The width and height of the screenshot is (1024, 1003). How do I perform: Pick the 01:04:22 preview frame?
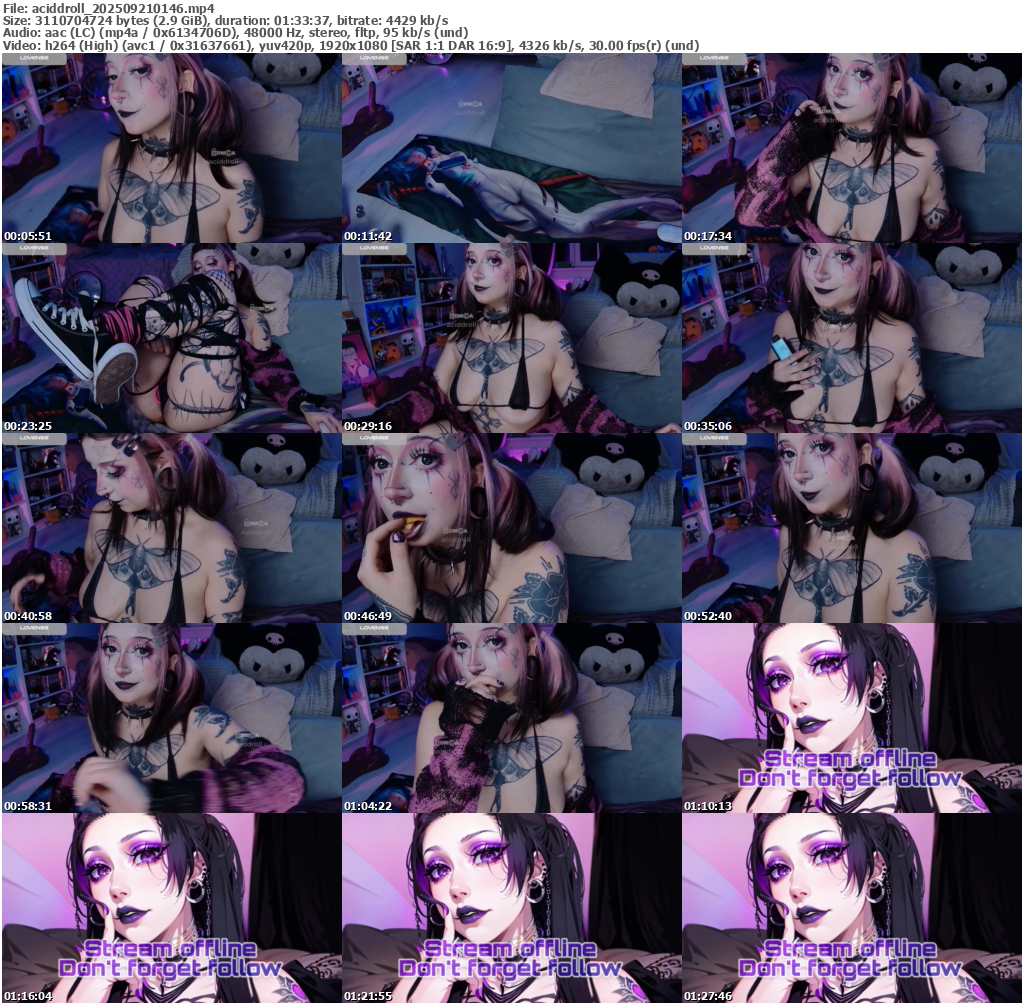coord(511,718)
